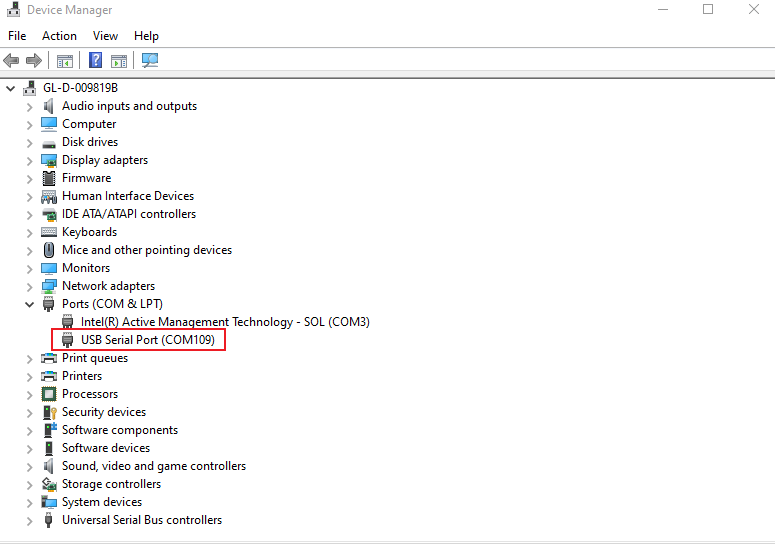Viewport: 775px width, 544px height.
Task: Click the Show/Hide Action Pane toolbar icon
Action: coord(119,61)
